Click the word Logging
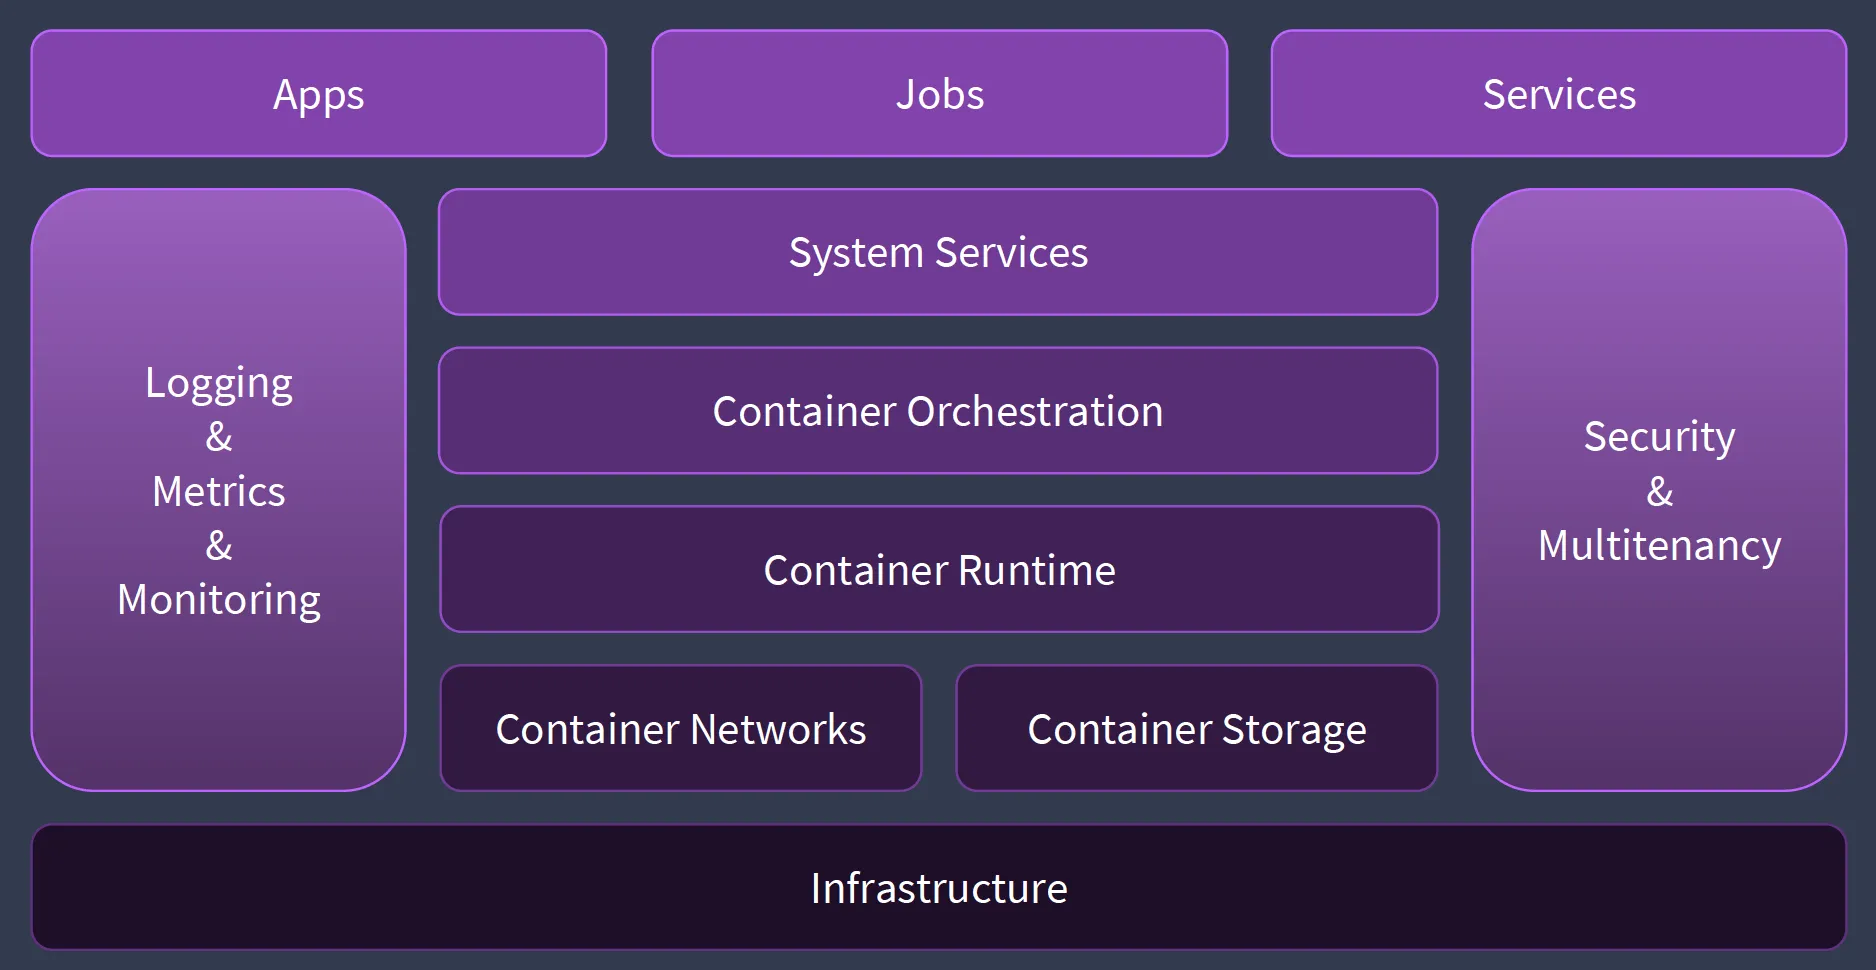The width and height of the screenshot is (1876, 970). point(219,383)
